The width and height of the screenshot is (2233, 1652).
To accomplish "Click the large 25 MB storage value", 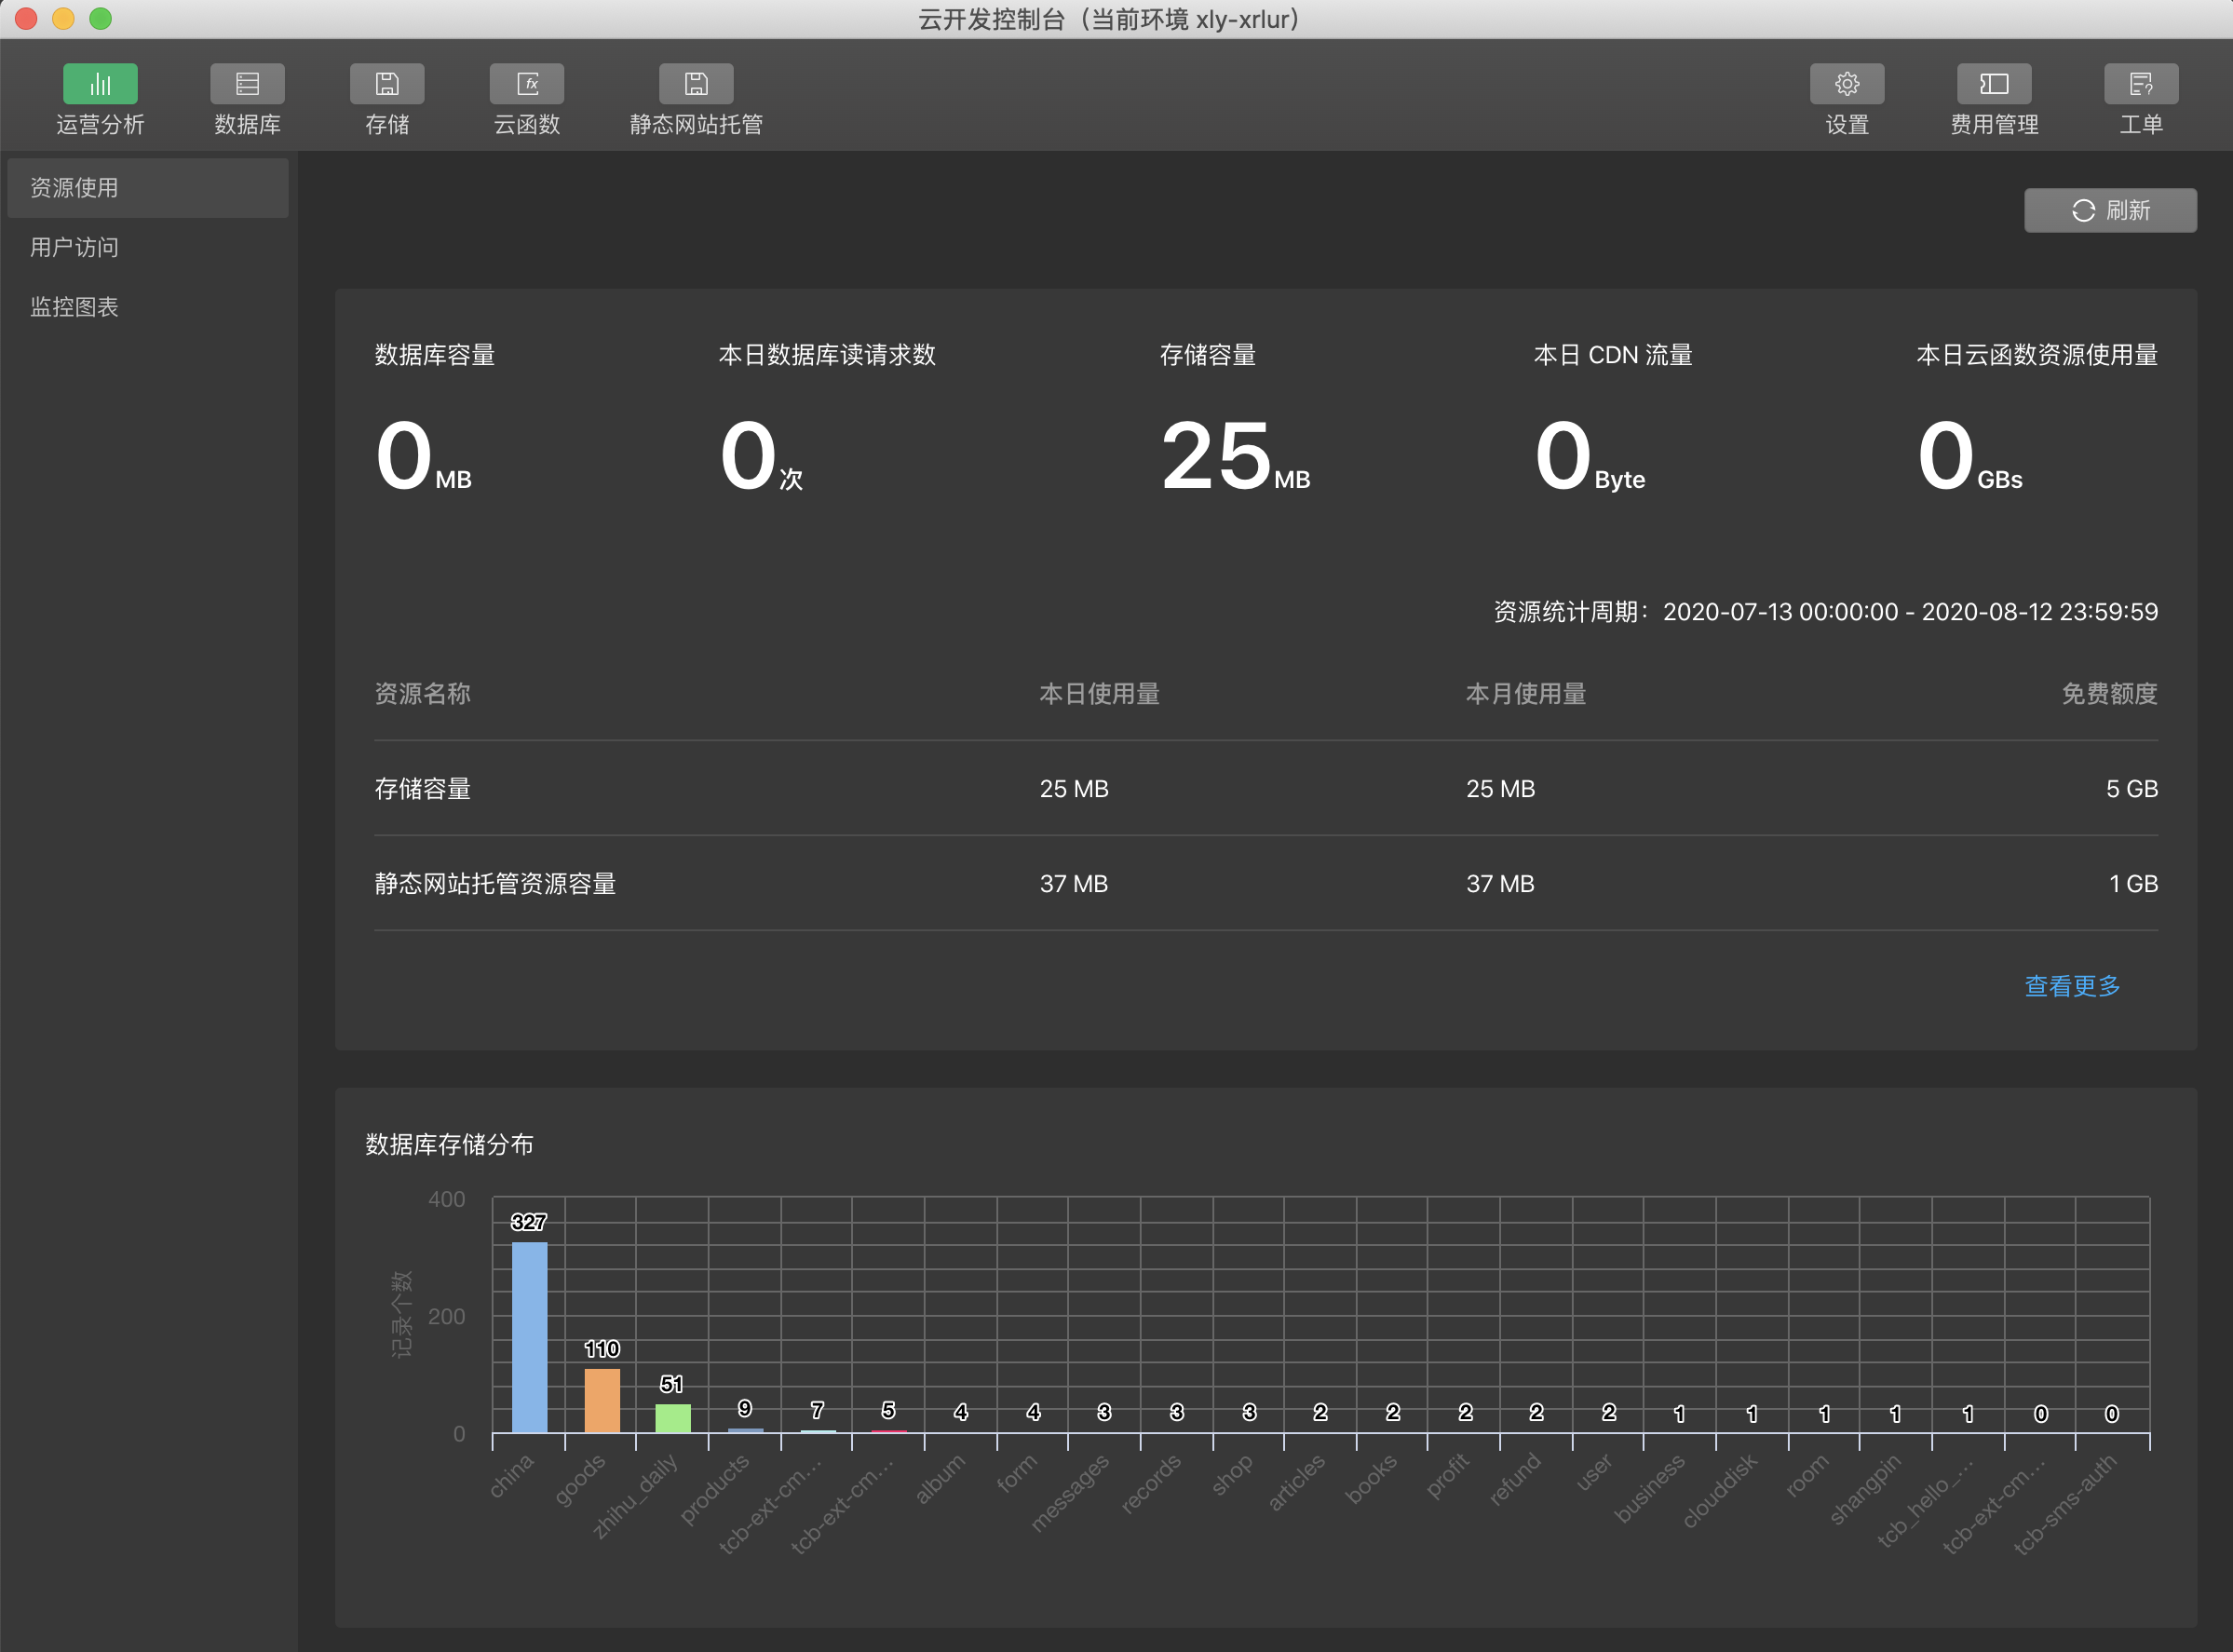I will click(1235, 456).
